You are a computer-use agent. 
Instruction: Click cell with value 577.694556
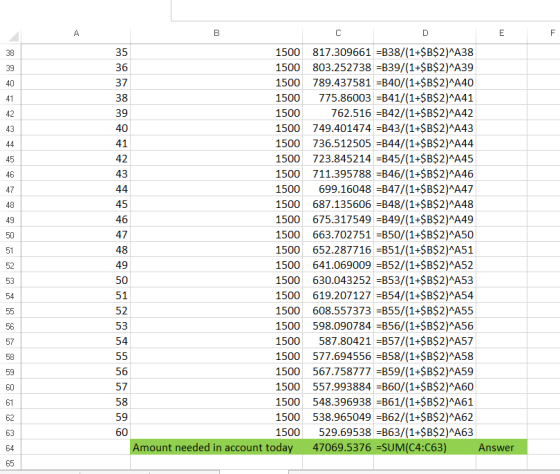[338, 356]
